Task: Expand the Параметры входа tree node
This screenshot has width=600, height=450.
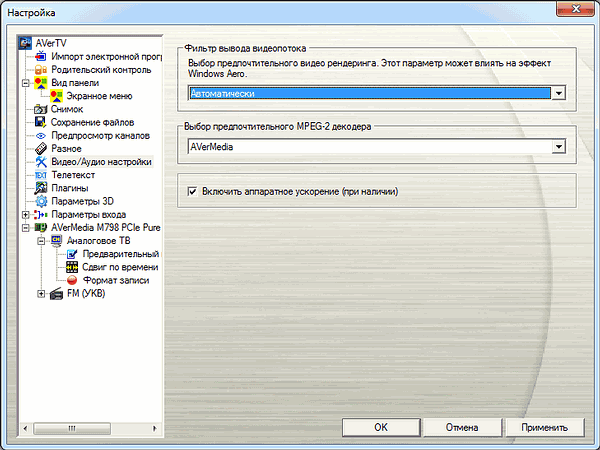Action: click(x=25, y=215)
